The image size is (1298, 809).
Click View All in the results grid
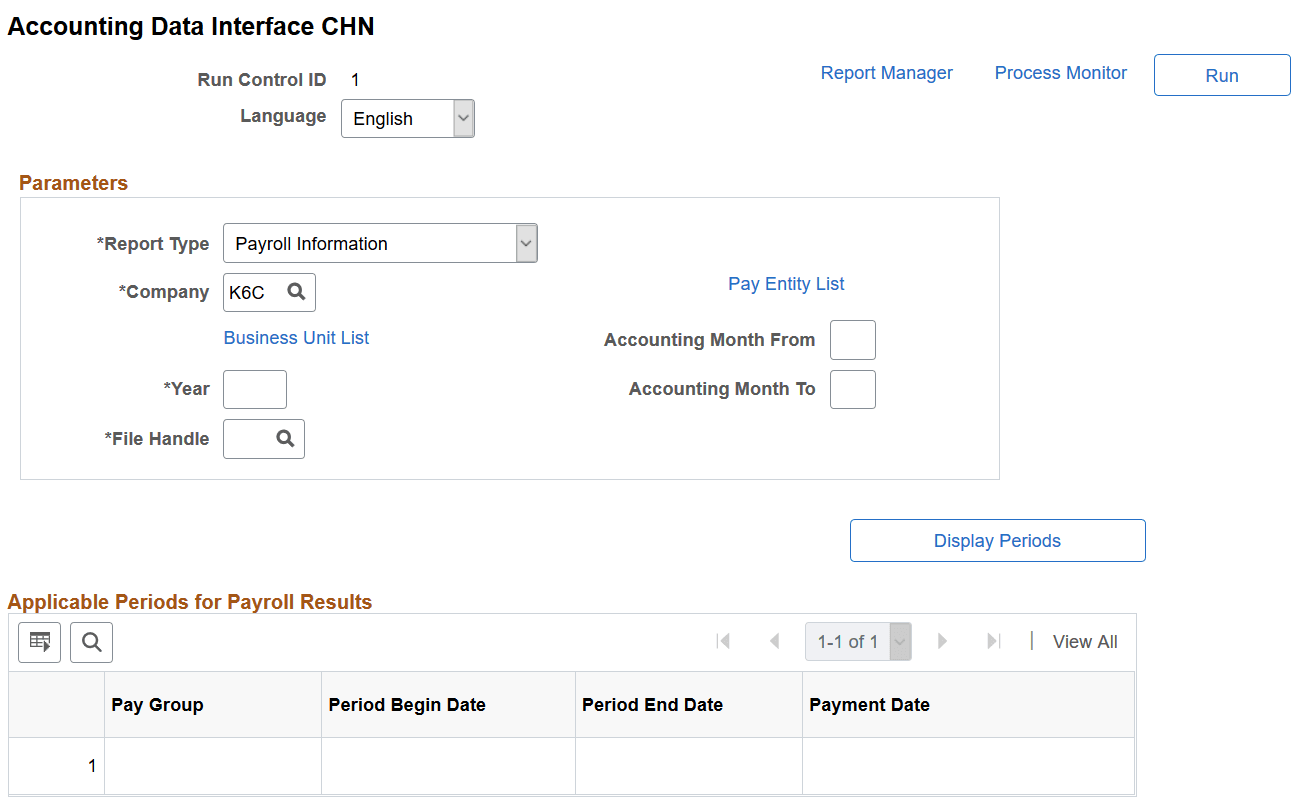click(x=1084, y=641)
